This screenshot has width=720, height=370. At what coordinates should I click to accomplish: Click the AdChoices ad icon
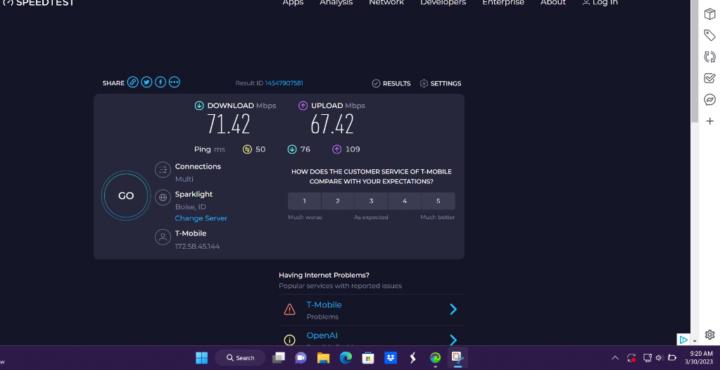click(x=683, y=339)
